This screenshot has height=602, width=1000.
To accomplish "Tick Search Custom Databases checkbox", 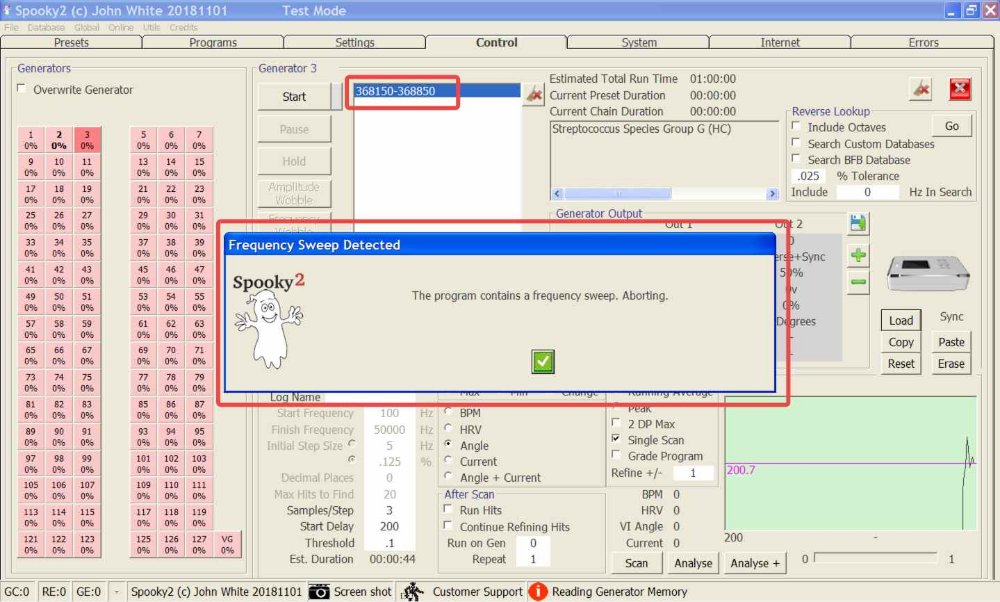I will 796,142.
